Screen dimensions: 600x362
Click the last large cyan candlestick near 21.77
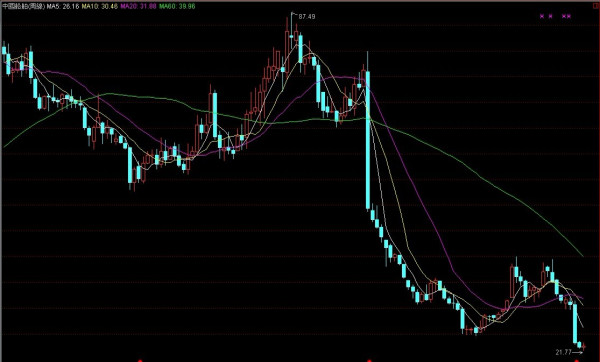point(575,323)
